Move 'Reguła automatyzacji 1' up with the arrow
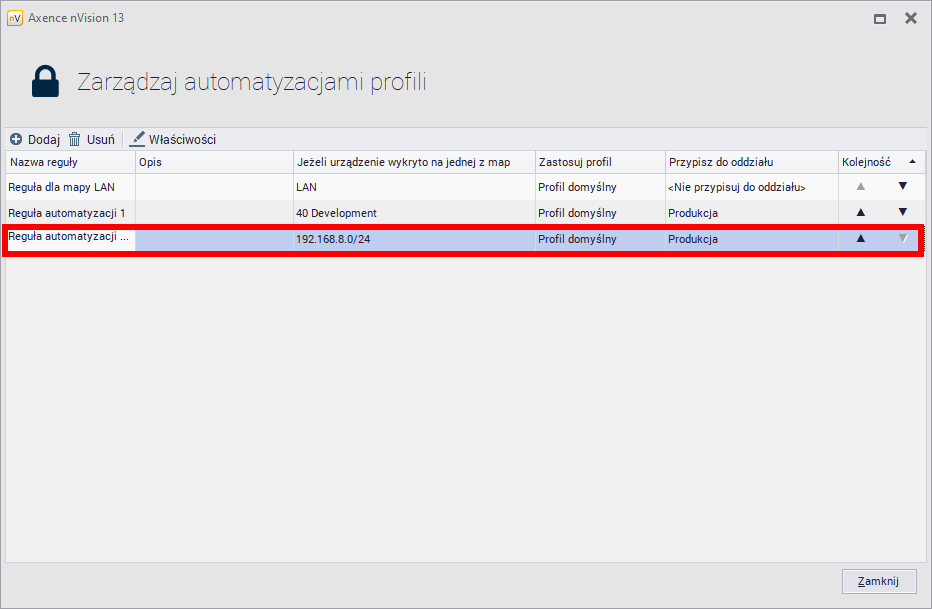 click(x=859, y=212)
